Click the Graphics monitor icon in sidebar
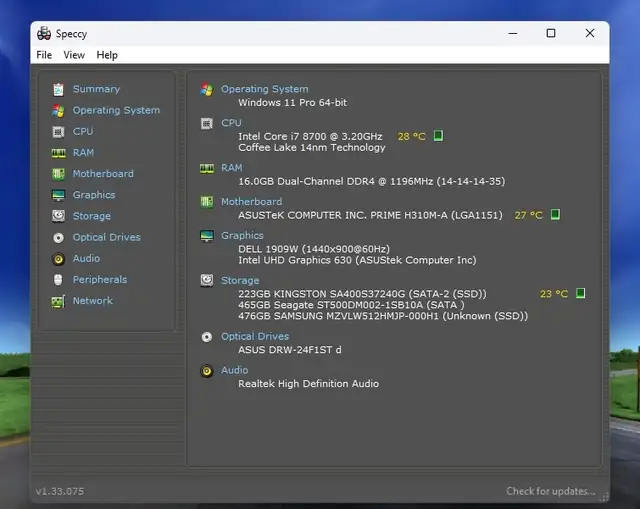This screenshot has height=509, width=640. point(58,195)
